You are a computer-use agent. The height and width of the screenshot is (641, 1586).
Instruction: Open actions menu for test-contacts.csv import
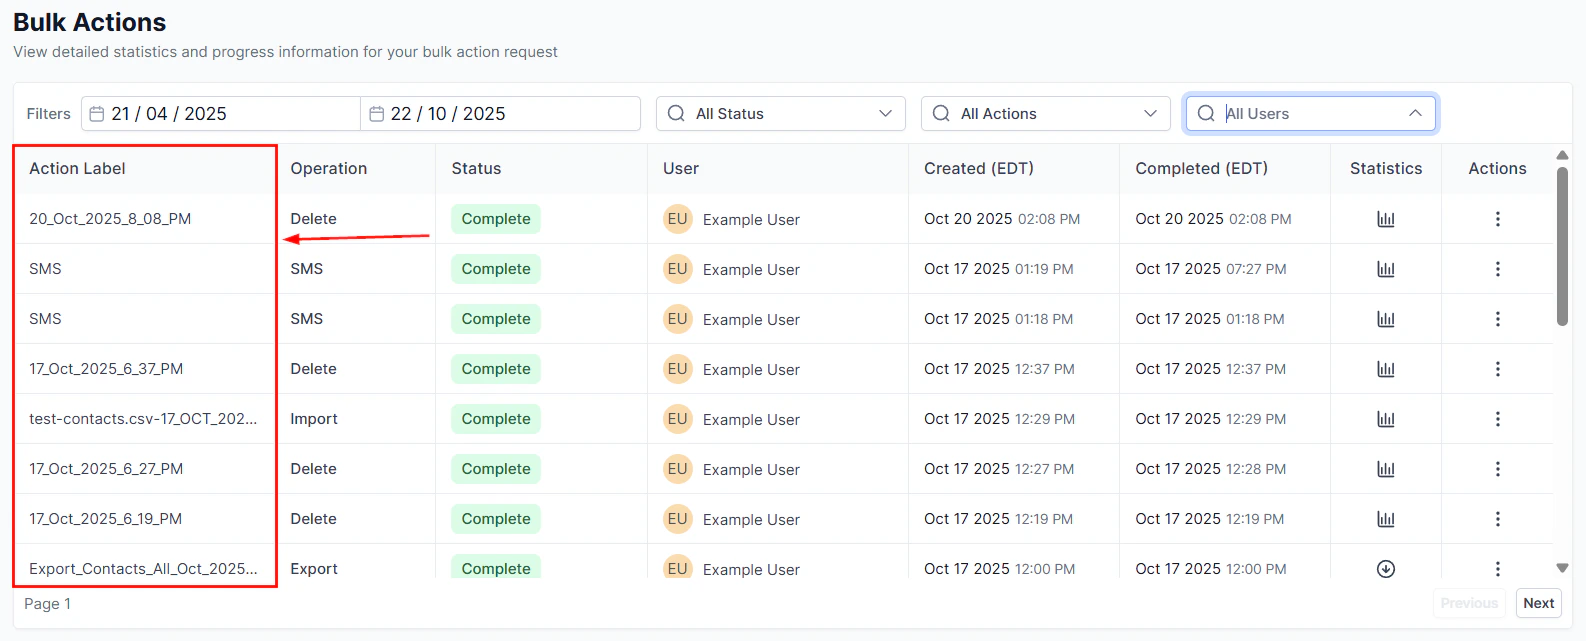pos(1497,419)
